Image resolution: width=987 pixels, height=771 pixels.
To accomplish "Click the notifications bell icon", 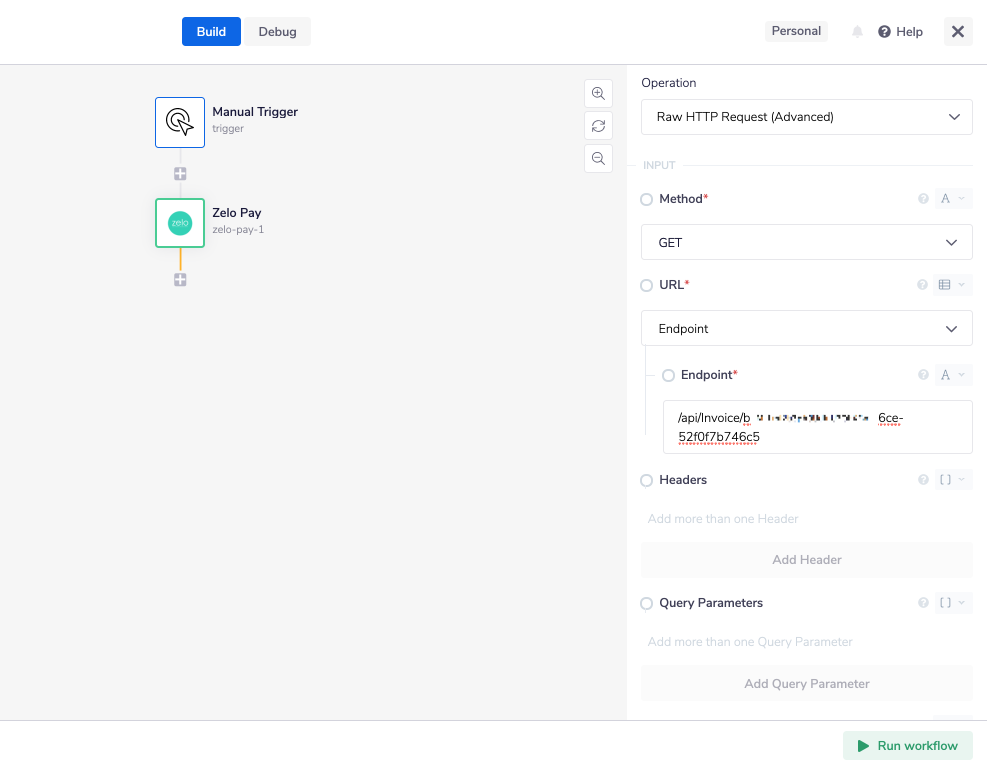I will [x=857, y=32].
